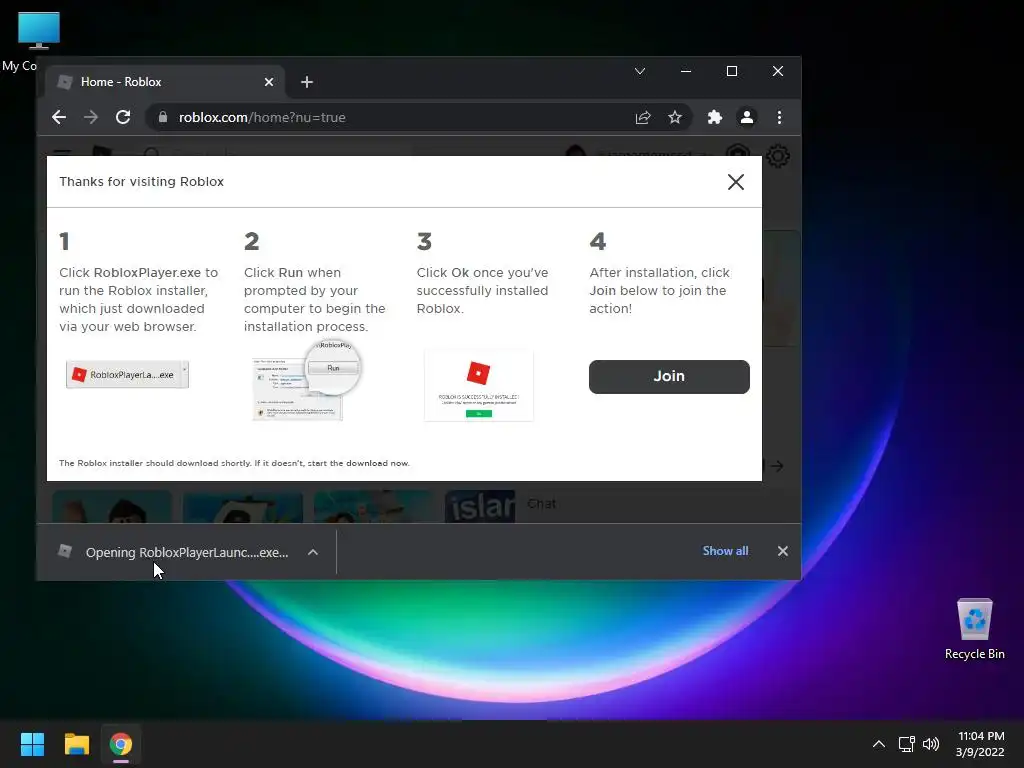Image resolution: width=1024 pixels, height=768 pixels.
Task: Click the Join button
Action: pyautogui.click(x=669, y=377)
